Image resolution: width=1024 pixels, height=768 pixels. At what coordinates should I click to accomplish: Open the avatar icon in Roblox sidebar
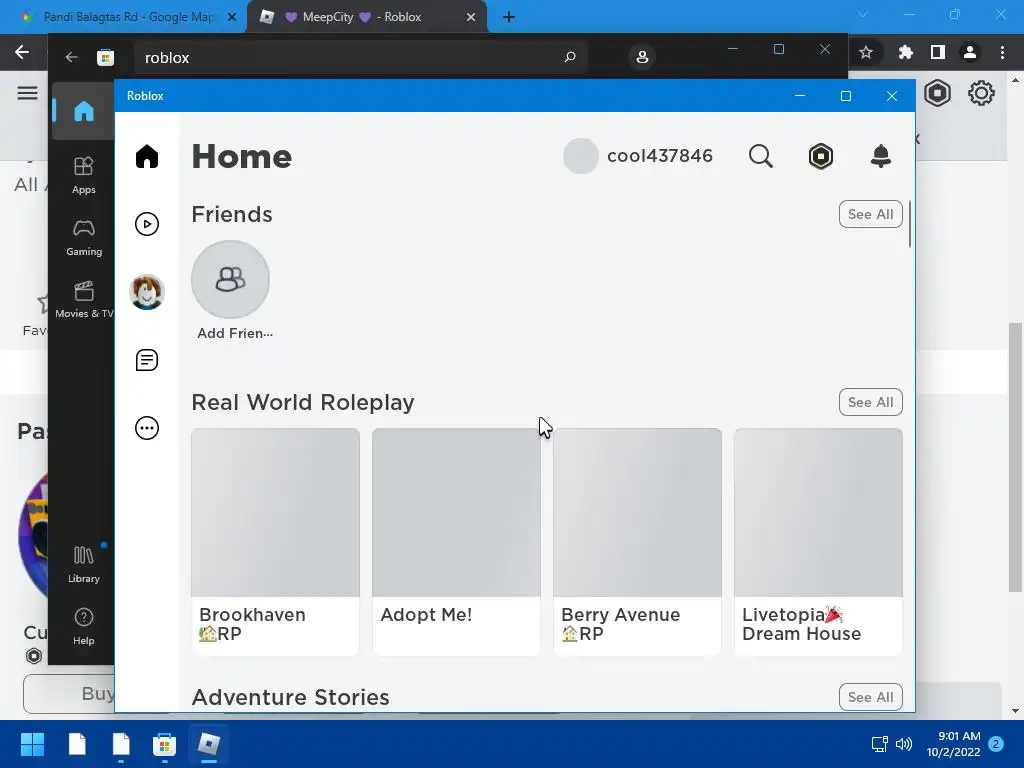tap(147, 292)
